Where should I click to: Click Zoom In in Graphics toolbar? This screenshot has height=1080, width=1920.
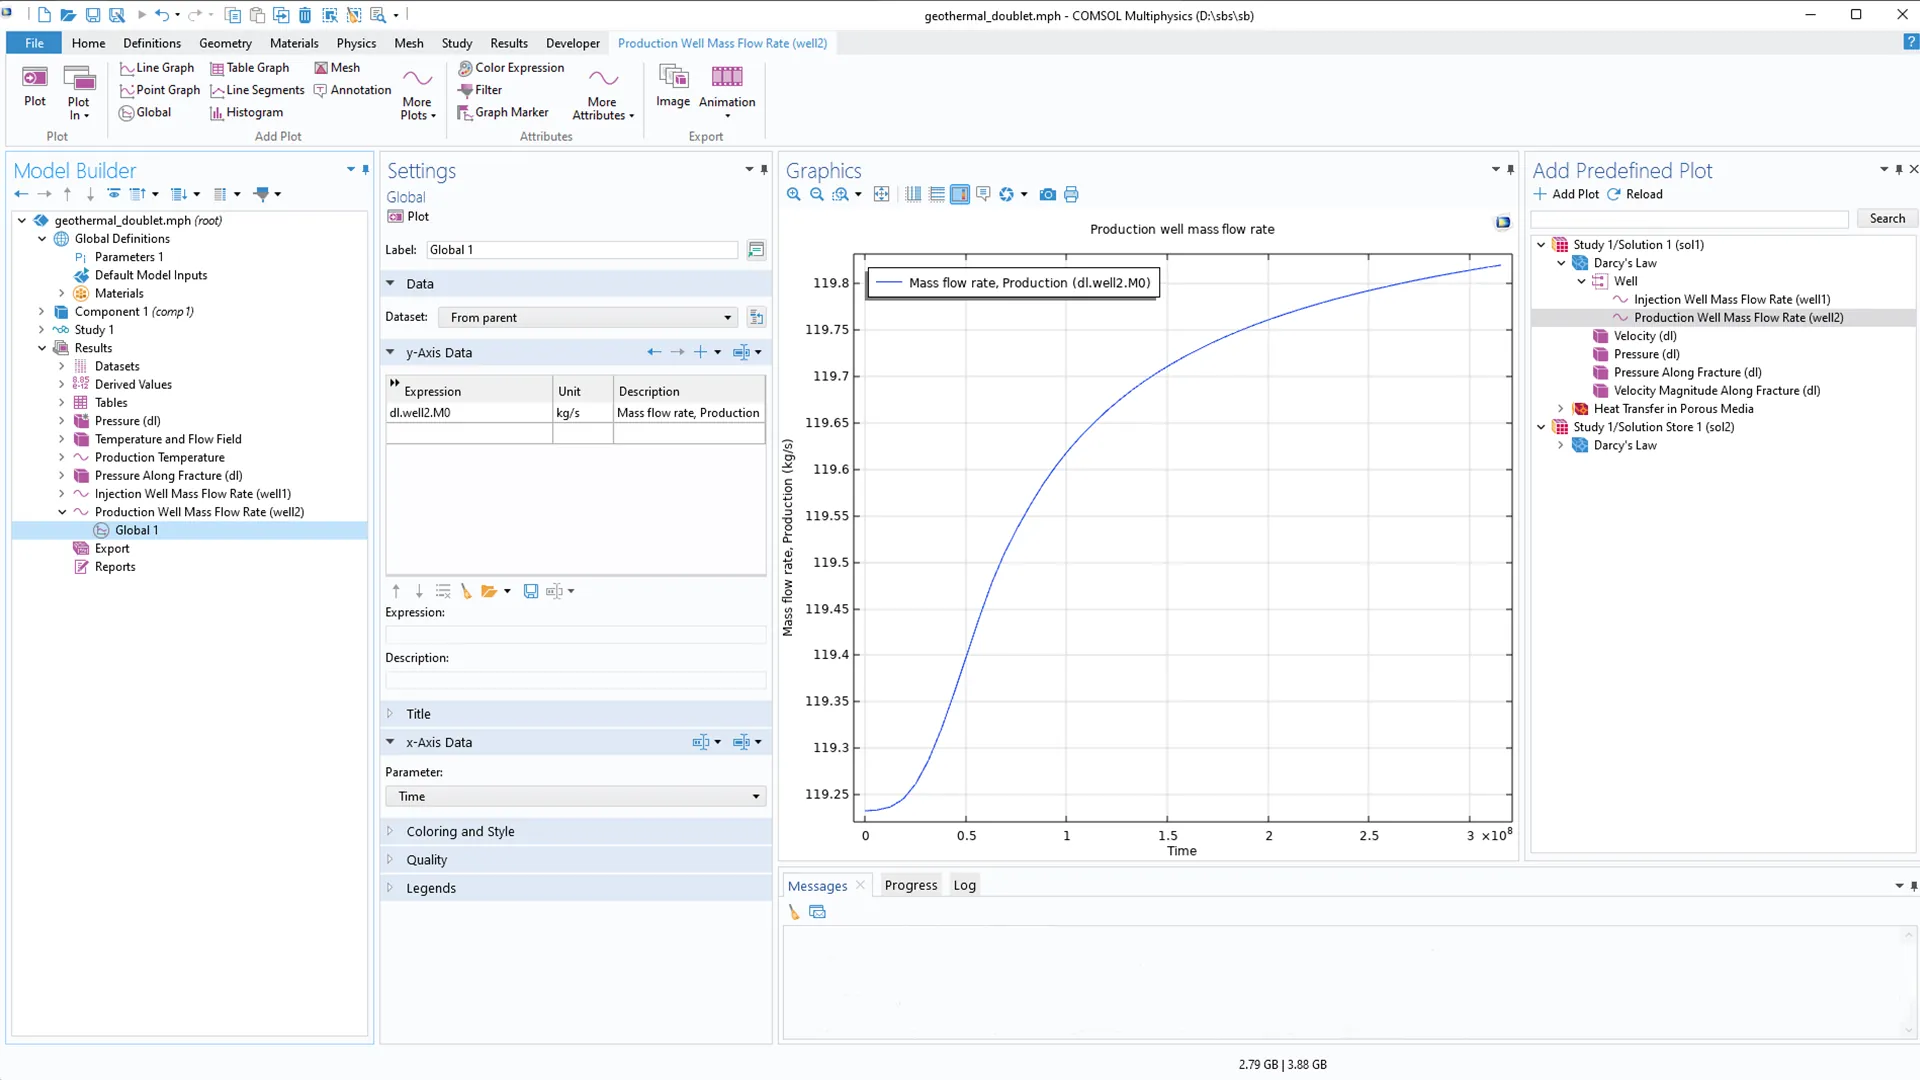pos(793,194)
